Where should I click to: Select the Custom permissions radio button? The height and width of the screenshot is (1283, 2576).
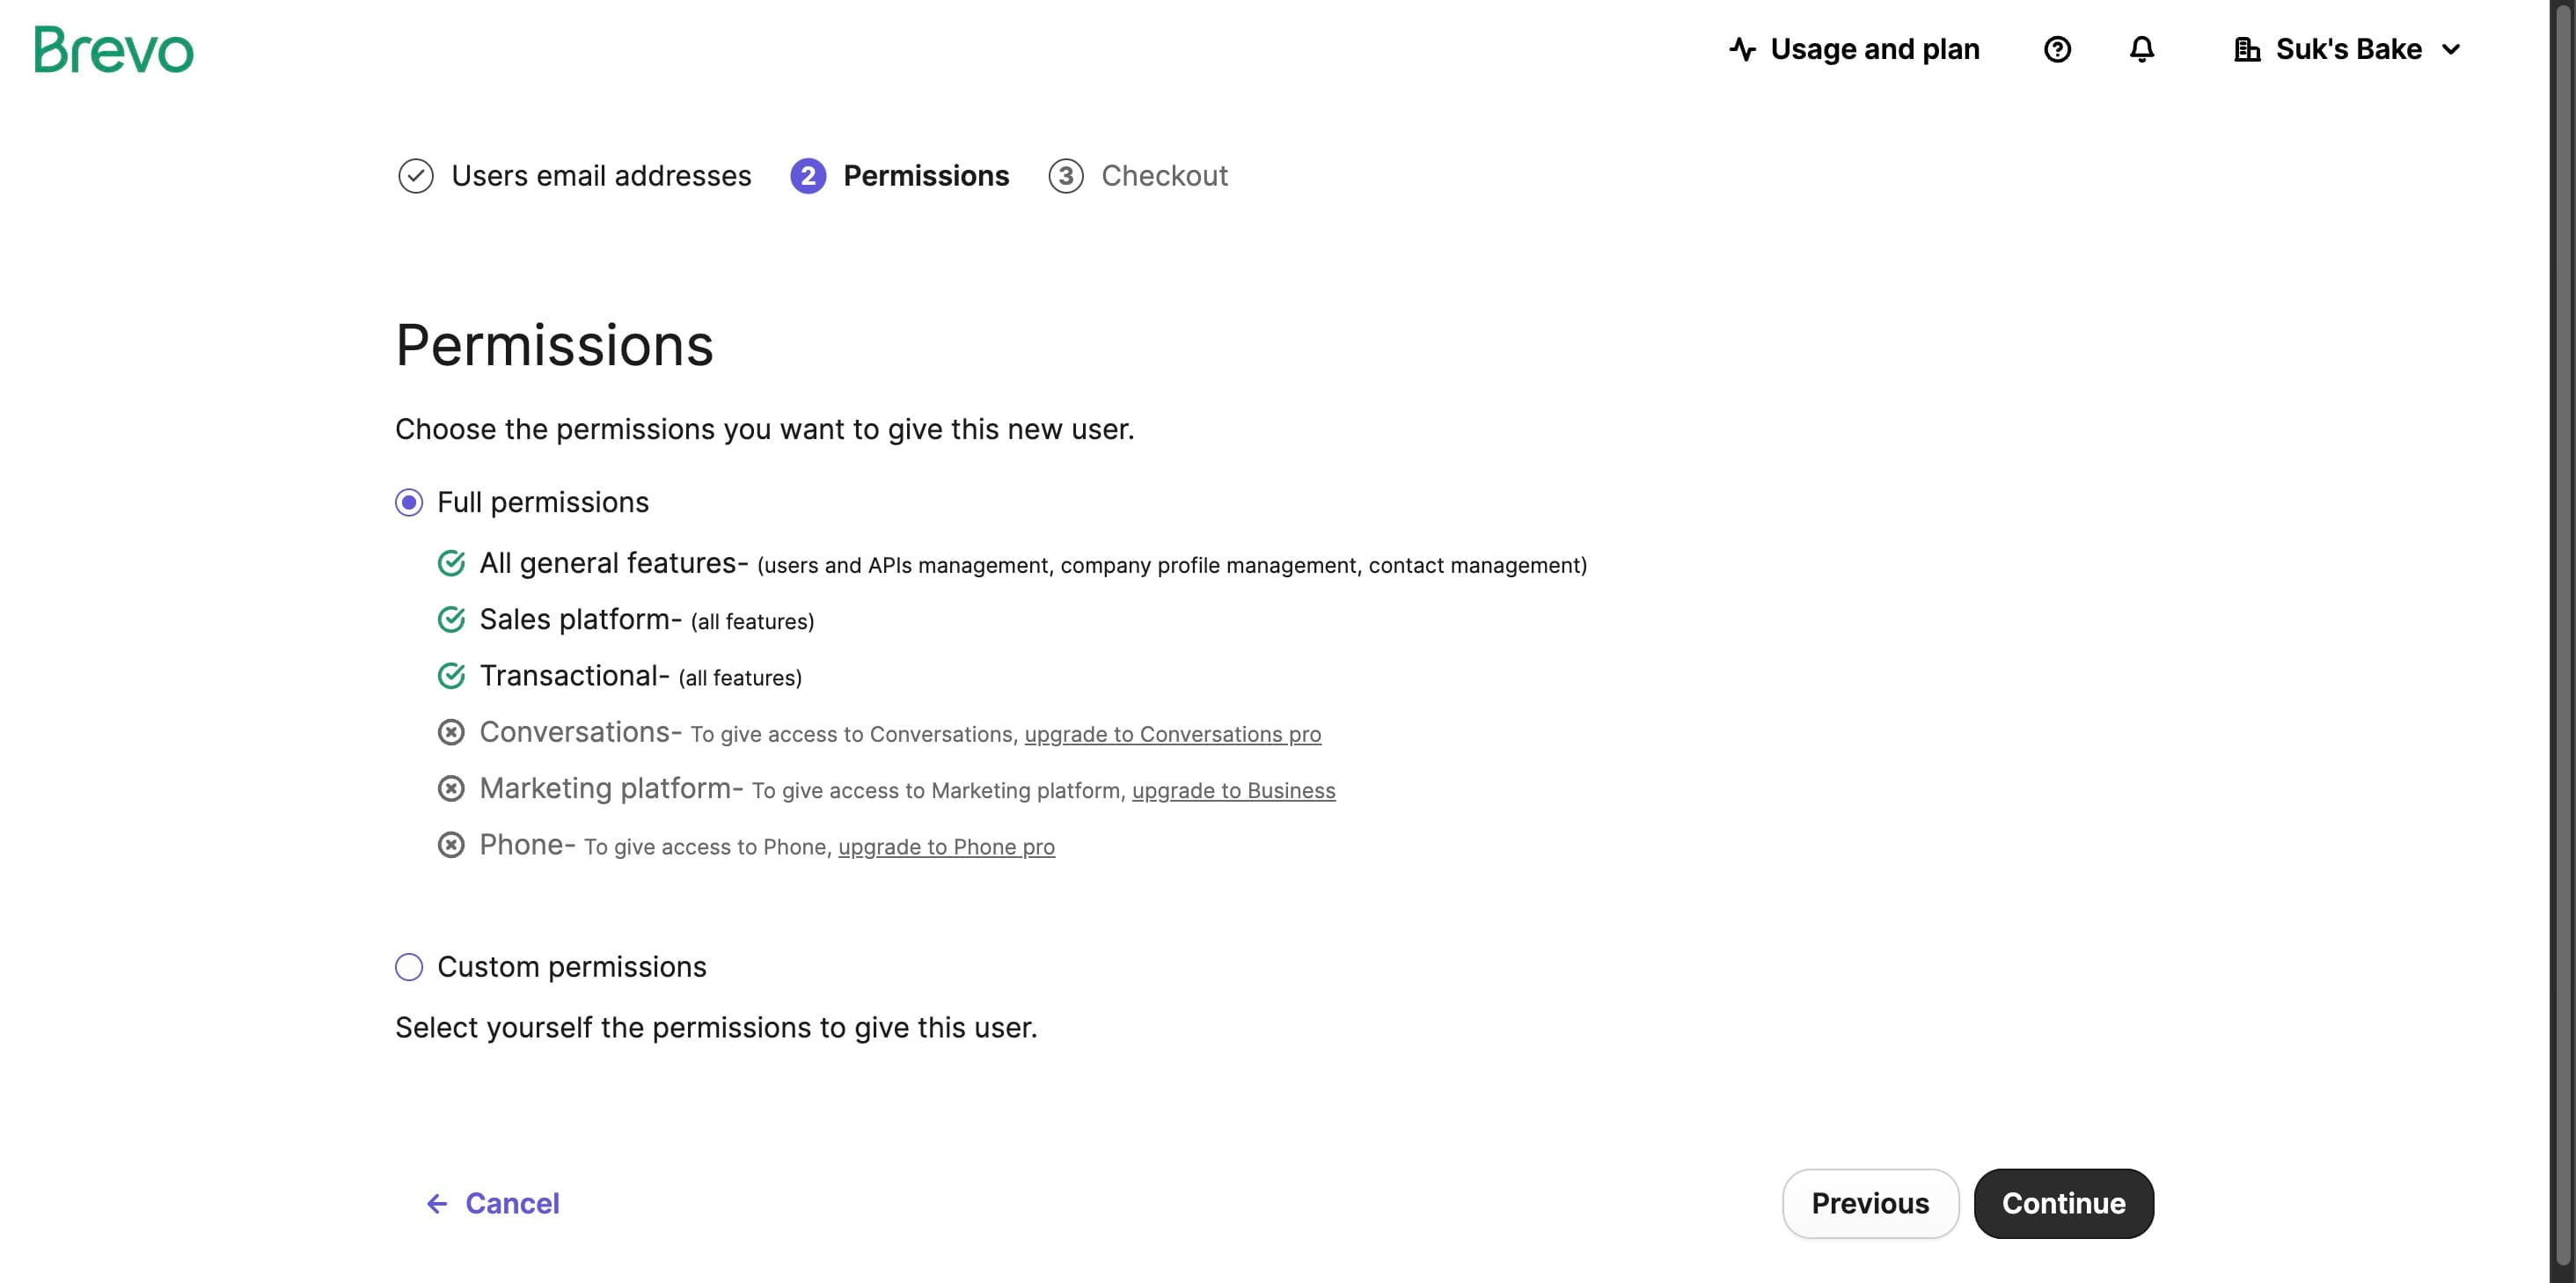click(x=408, y=966)
